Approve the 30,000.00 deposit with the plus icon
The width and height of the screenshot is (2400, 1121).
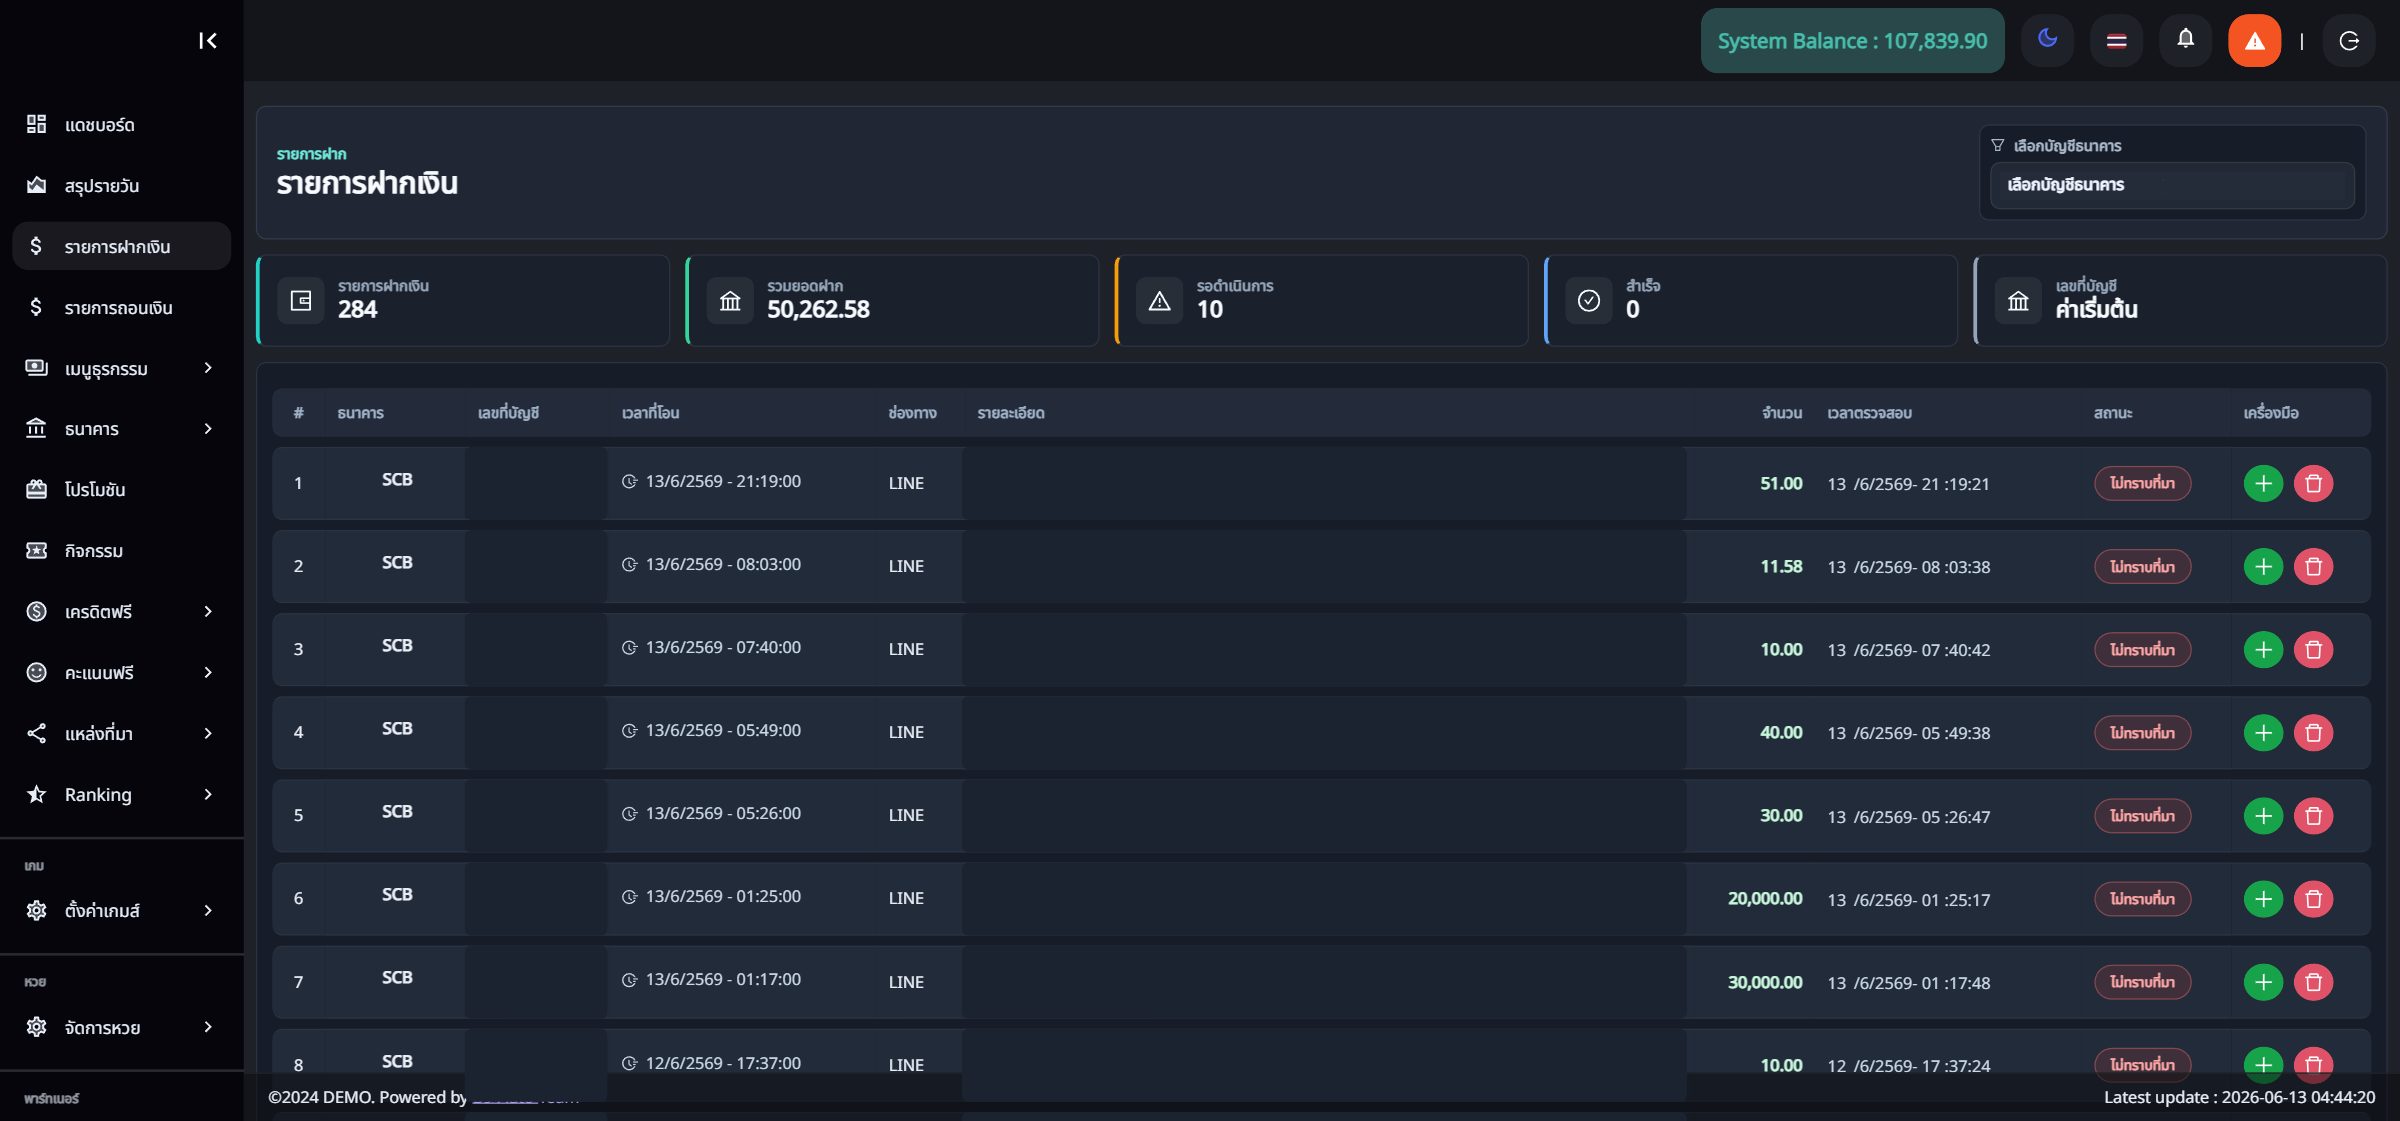pyautogui.click(x=2263, y=982)
